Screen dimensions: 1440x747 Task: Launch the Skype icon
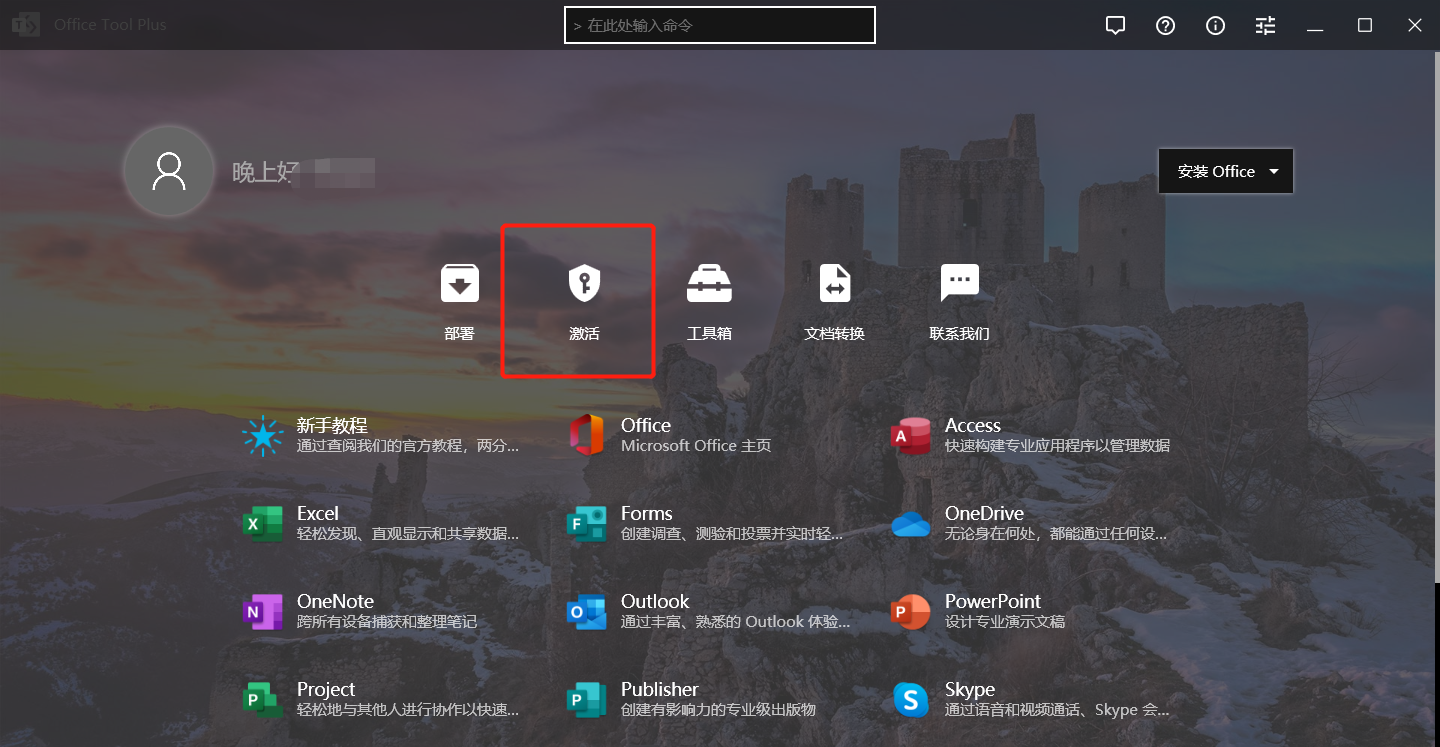click(911, 700)
